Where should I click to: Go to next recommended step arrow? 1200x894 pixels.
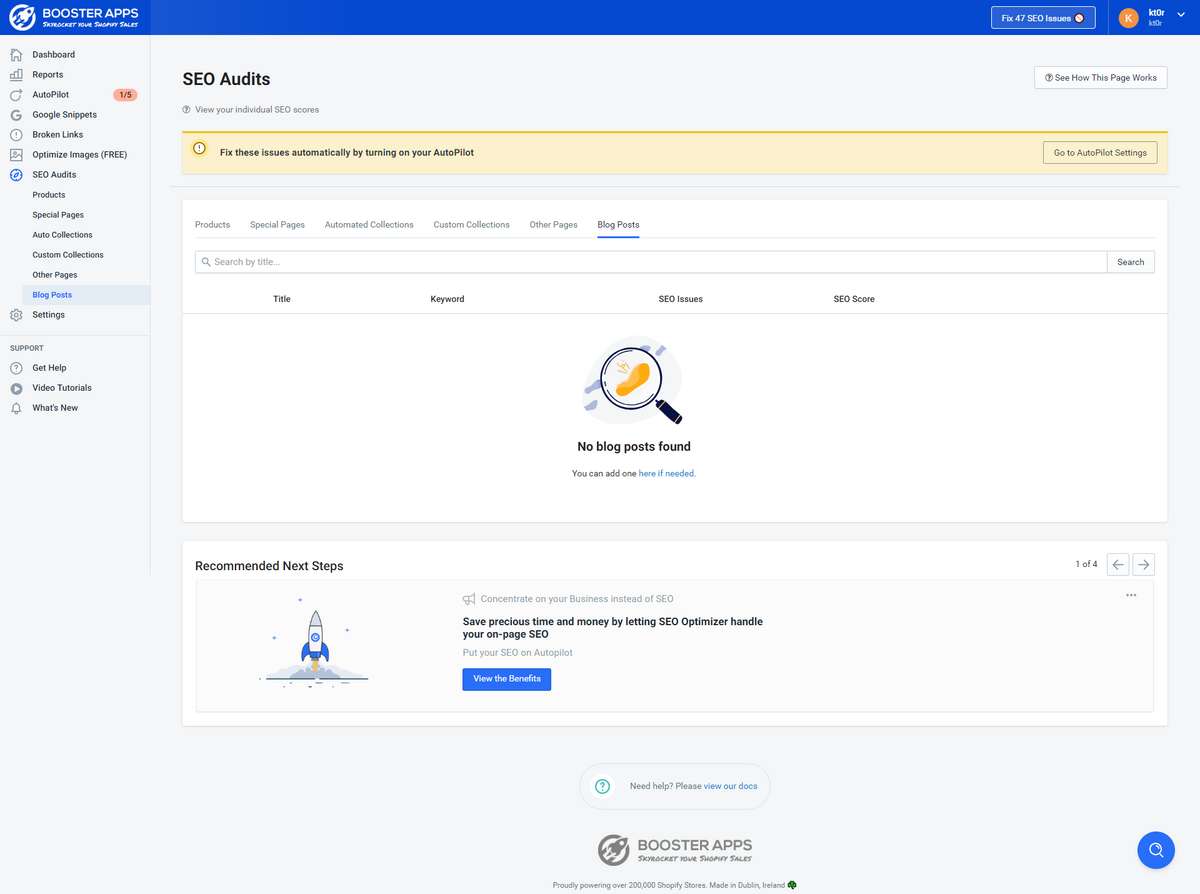pyautogui.click(x=1143, y=565)
